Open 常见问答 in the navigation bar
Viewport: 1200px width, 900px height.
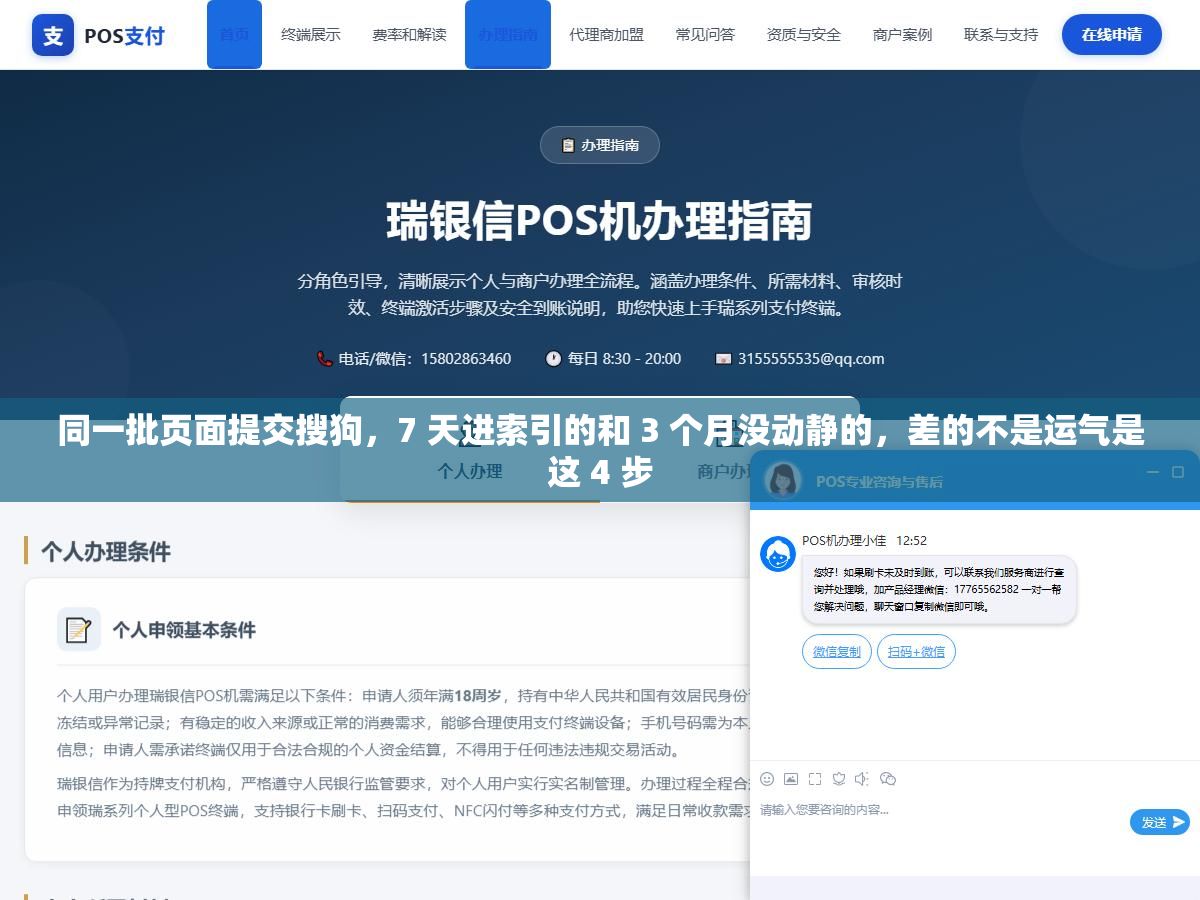click(x=705, y=34)
